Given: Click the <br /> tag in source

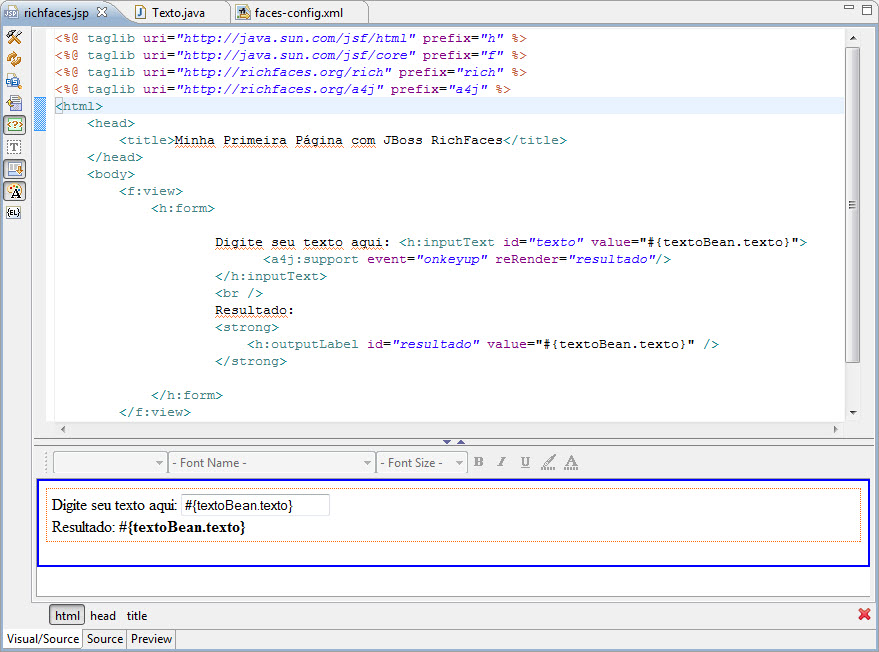Looking at the screenshot, I should (x=239, y=293).
